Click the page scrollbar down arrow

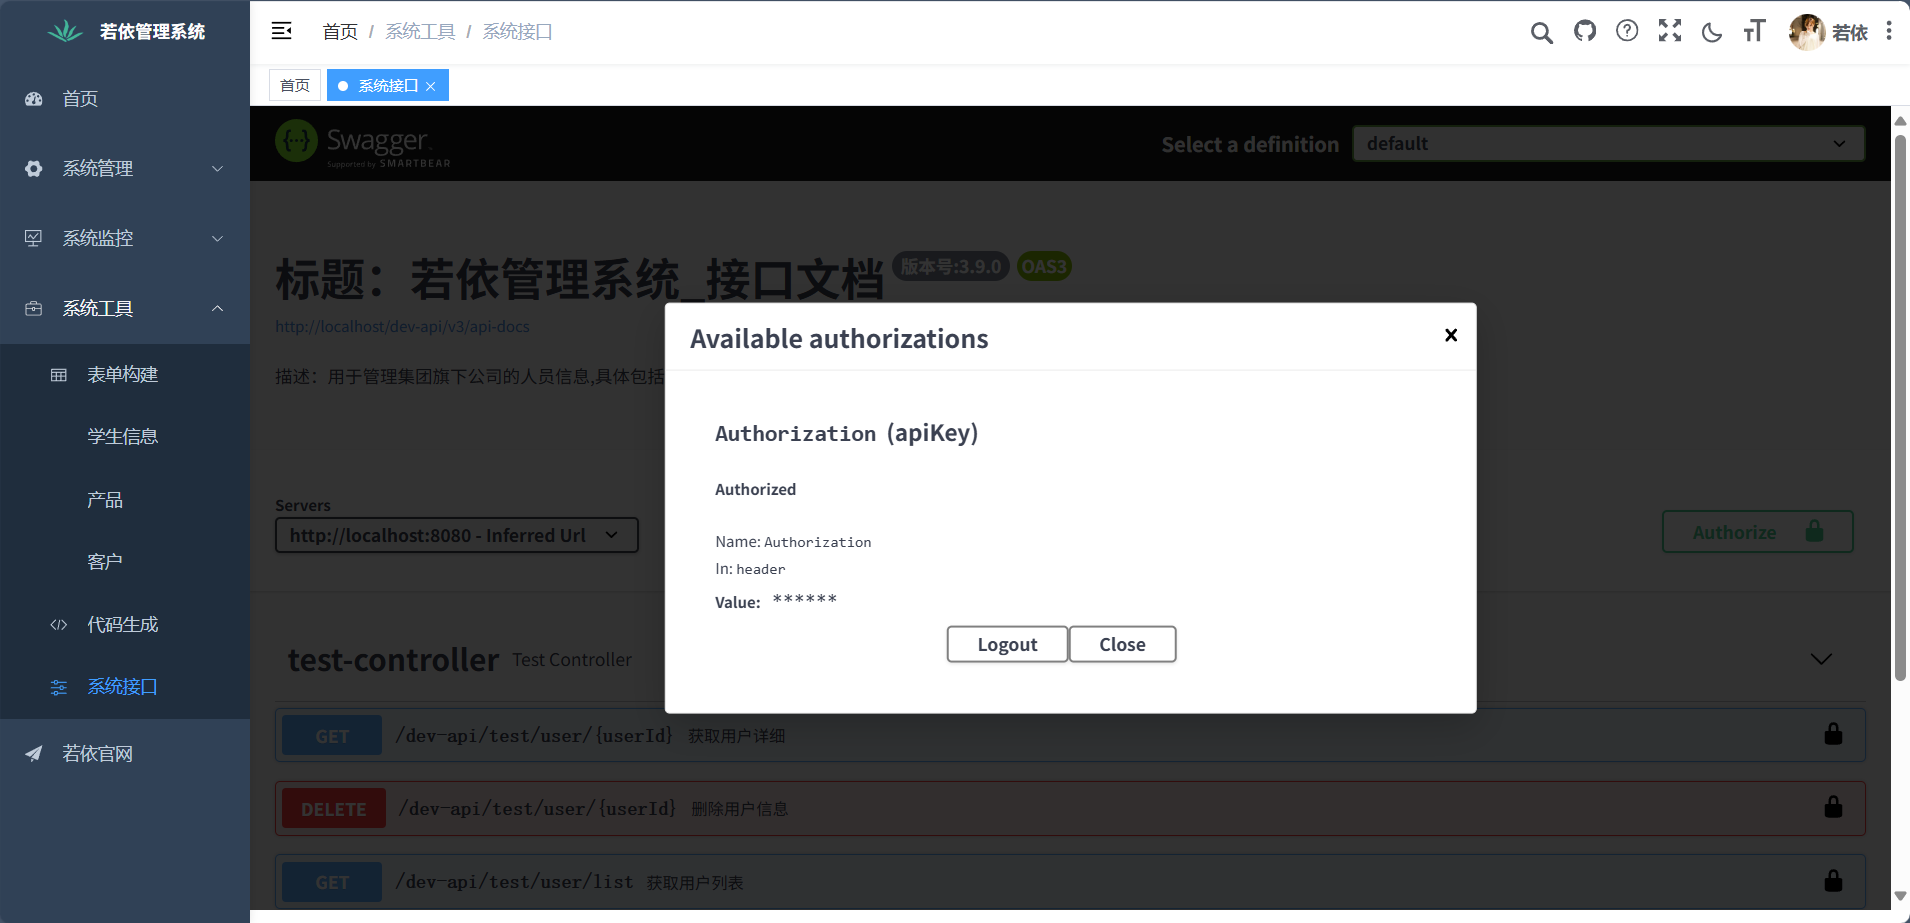click(1900, 897)
